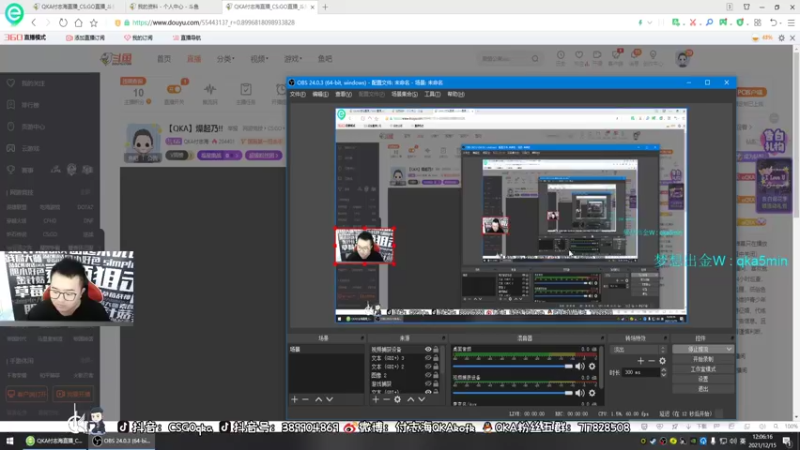Open desktop audio settings gear in mixer
This screenshot has width=800, height=450.
click(x=592, y=366)
